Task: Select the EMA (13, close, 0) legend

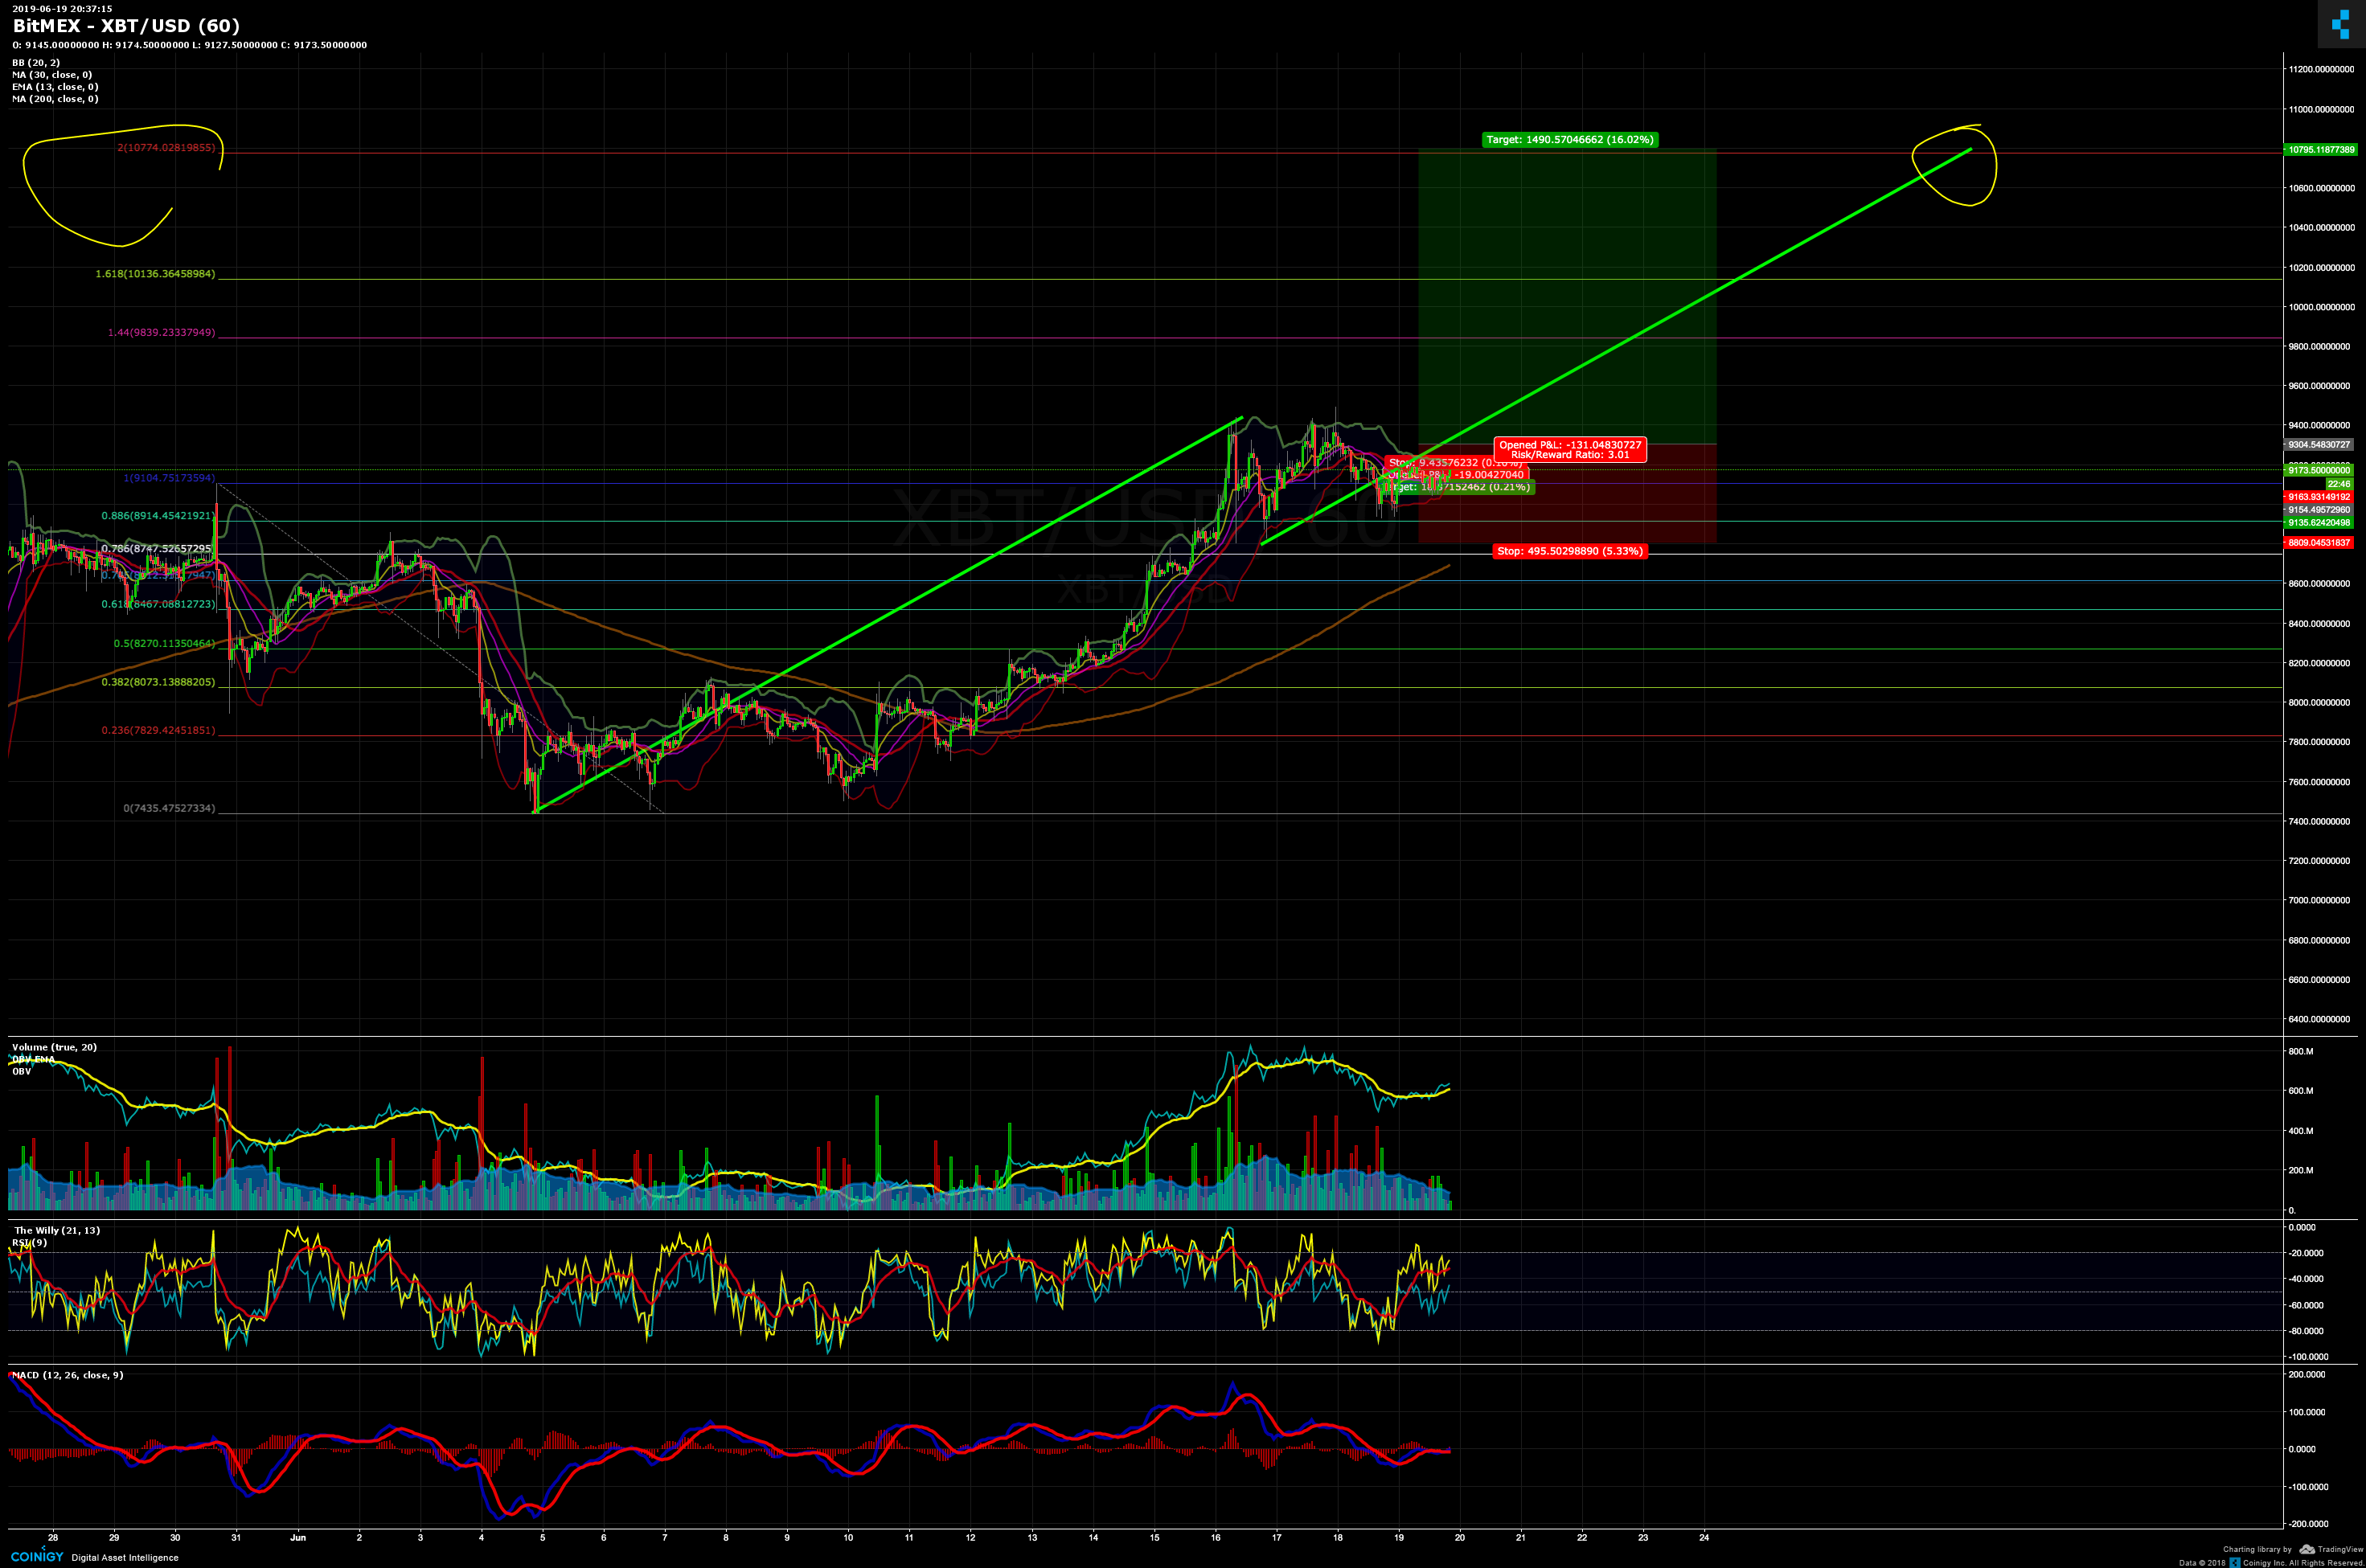Action: 55,87
